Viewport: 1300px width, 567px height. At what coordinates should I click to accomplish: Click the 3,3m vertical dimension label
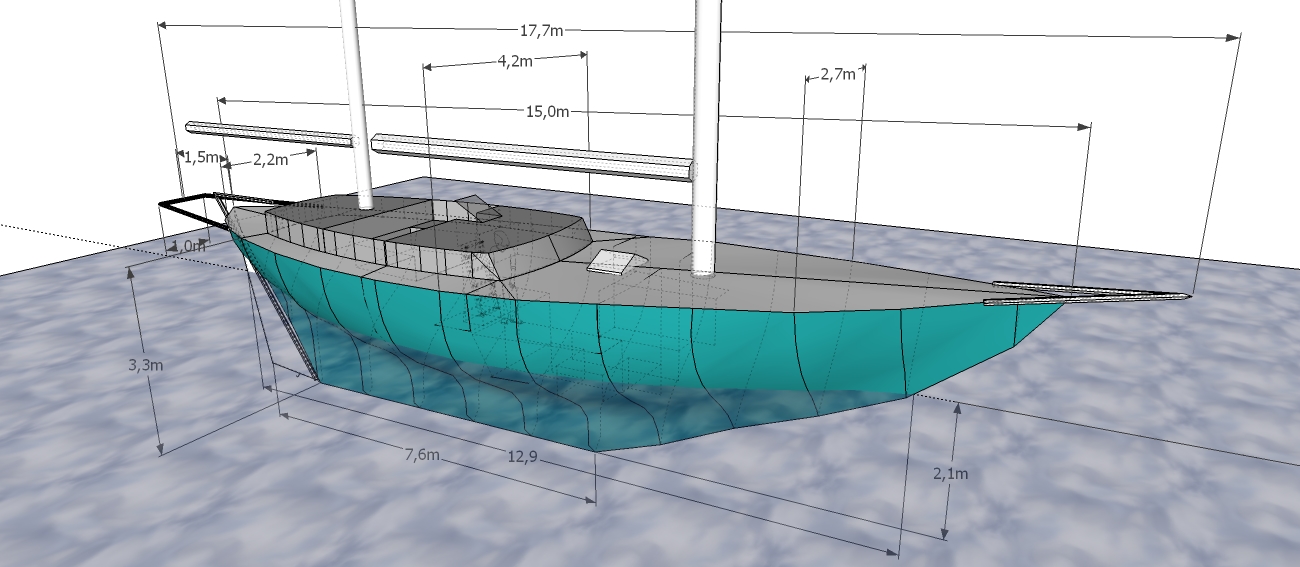pyautogui.click(x=146, y=365)
